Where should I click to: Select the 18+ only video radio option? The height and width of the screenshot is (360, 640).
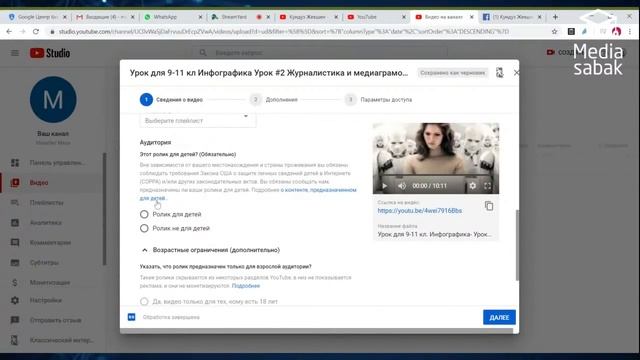point(144,302)
